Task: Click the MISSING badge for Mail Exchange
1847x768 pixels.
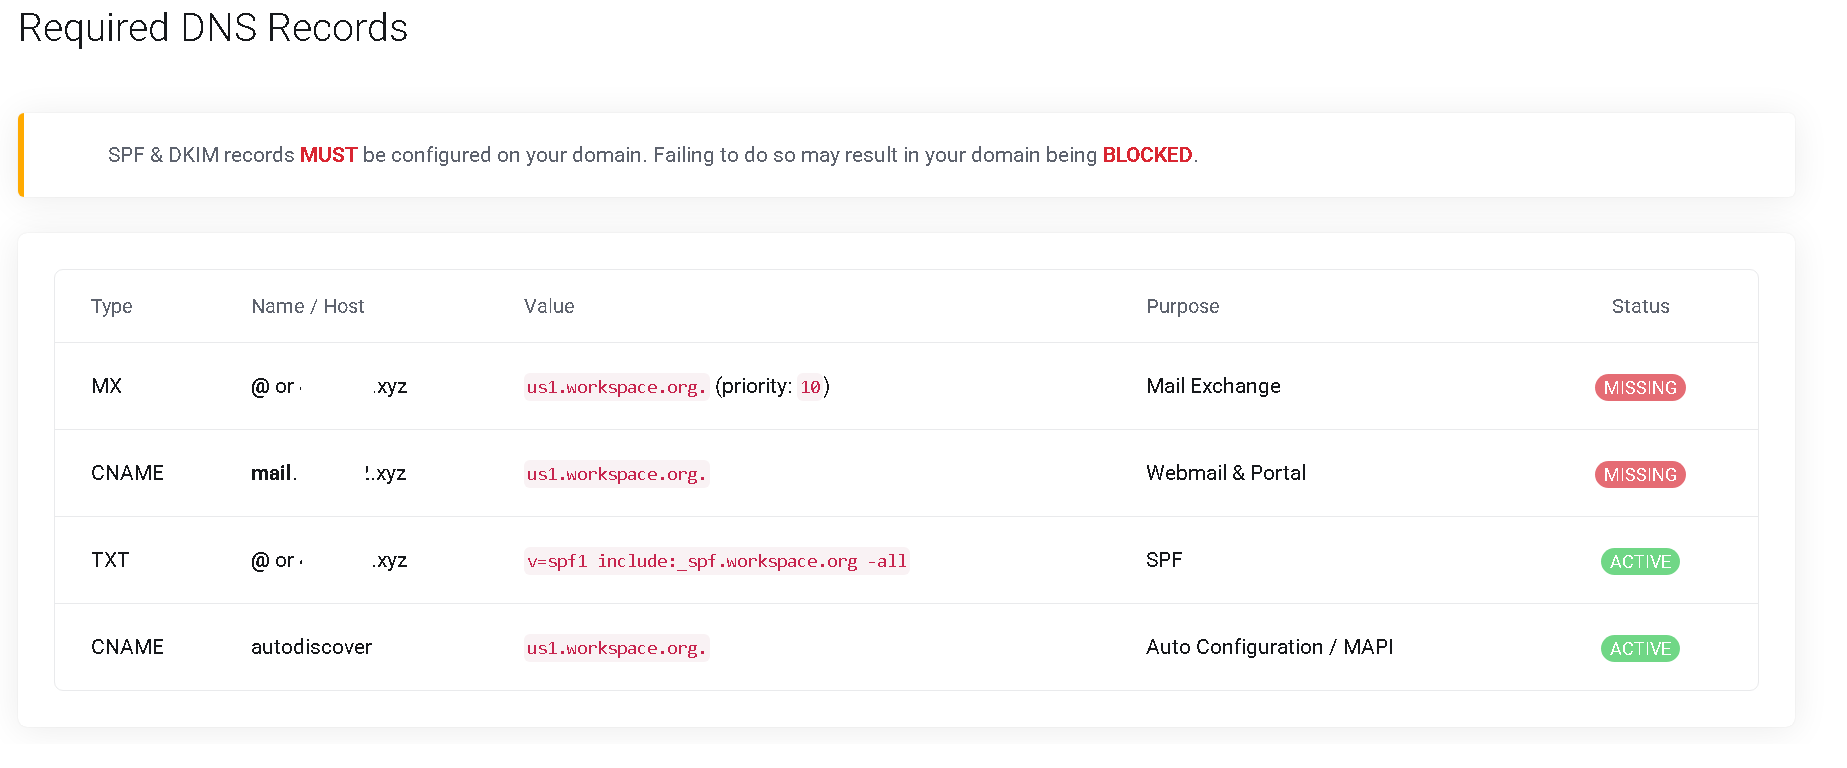Action: click(x=1639, y=388)
